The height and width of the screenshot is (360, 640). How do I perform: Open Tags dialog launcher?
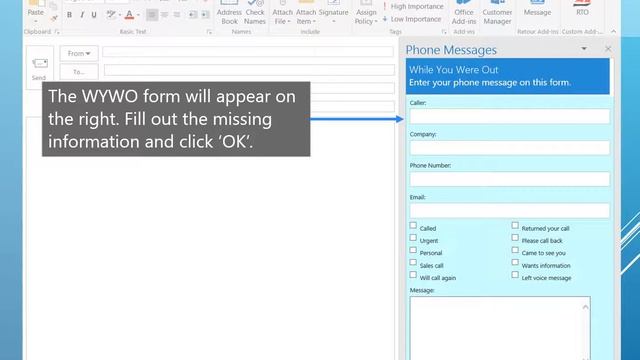[x=444, y=32]
